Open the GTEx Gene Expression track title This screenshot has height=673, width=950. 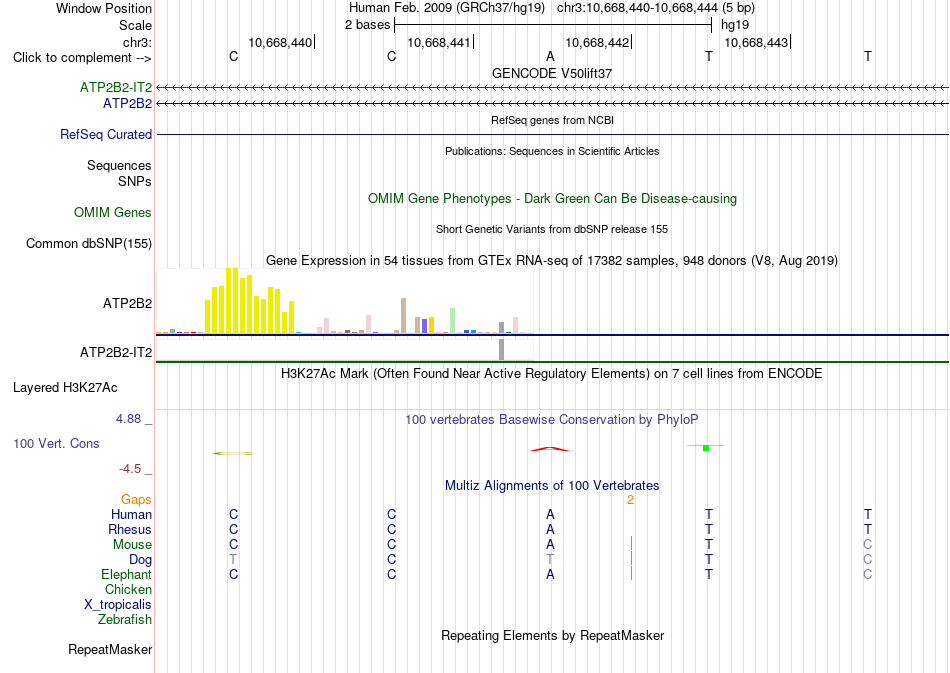coord(552,260)
